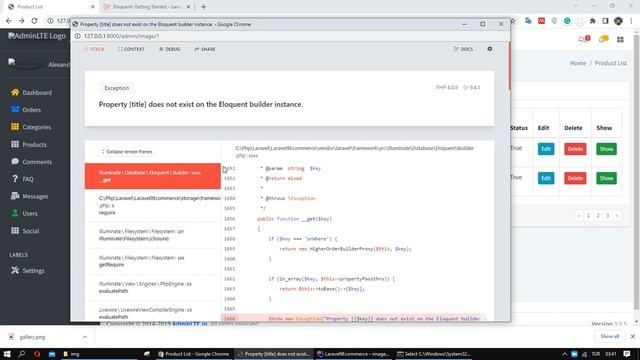640x360 pixels.
Task: Open Ignition settings gear
Action: tap(490, 49)
